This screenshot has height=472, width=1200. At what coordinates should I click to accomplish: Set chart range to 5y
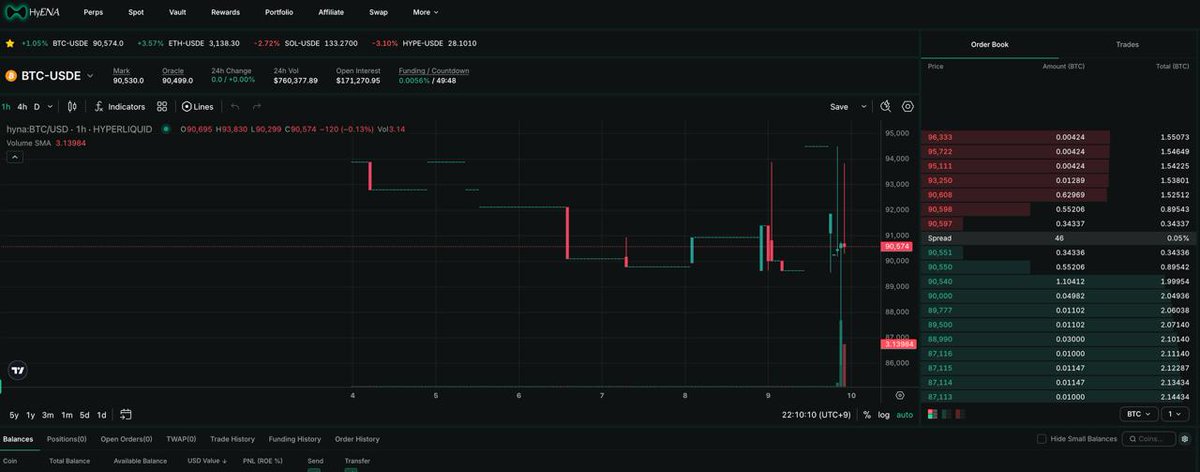pyautogui.click(x=14, y=415)
